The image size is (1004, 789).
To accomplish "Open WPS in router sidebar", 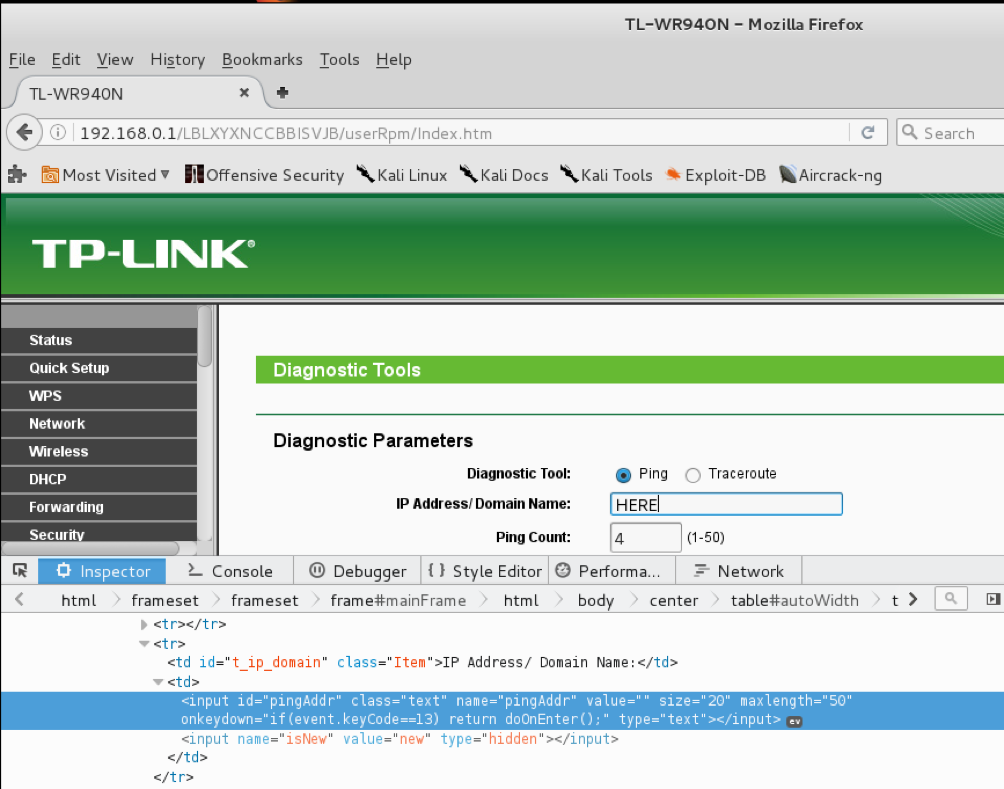I will [99, 396].
